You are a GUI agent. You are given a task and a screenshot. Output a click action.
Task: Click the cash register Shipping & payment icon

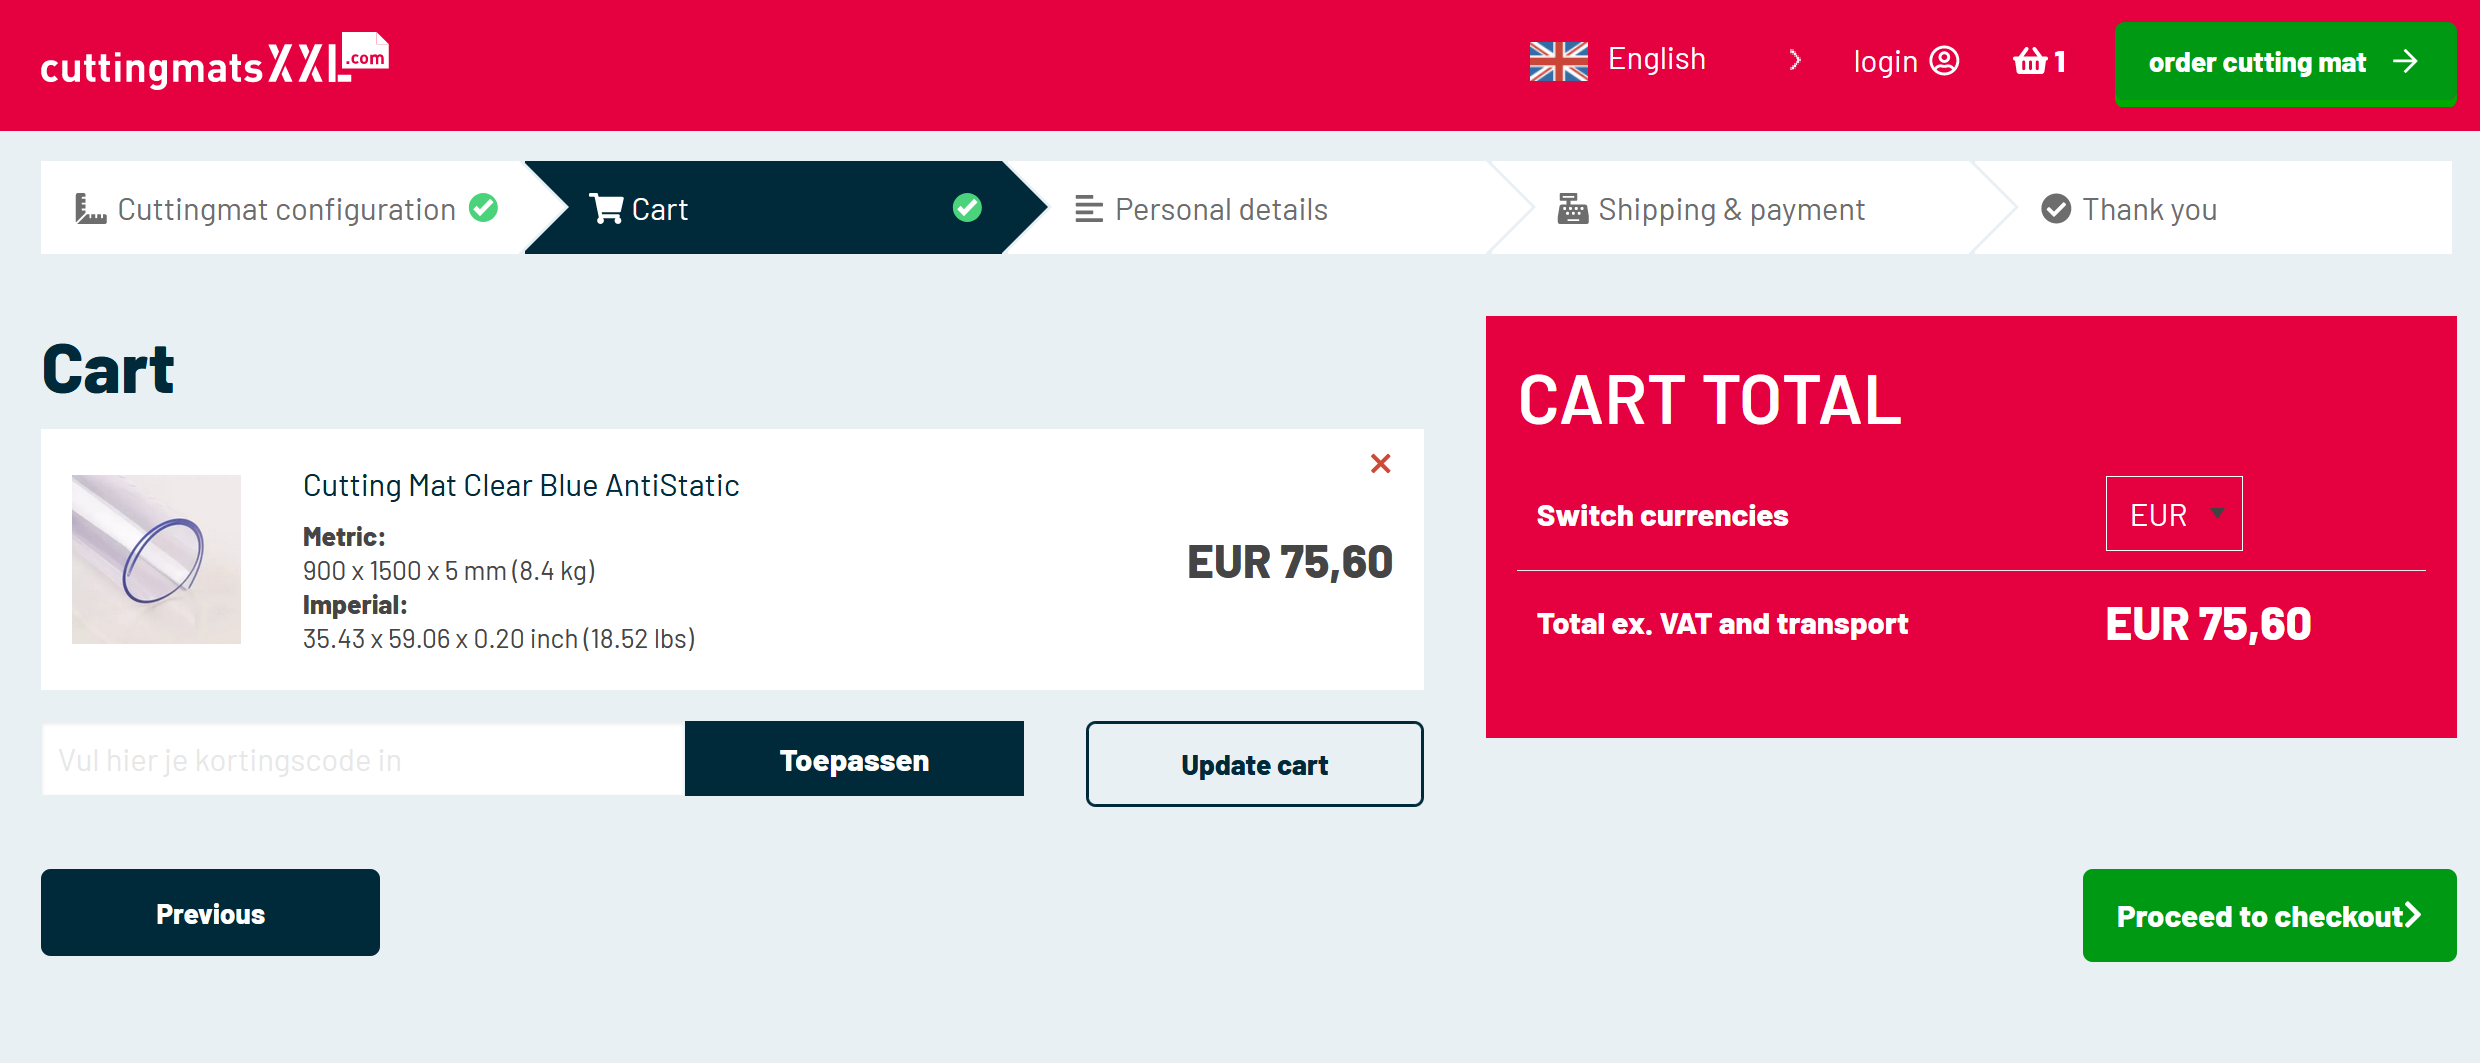[1572, 209]
